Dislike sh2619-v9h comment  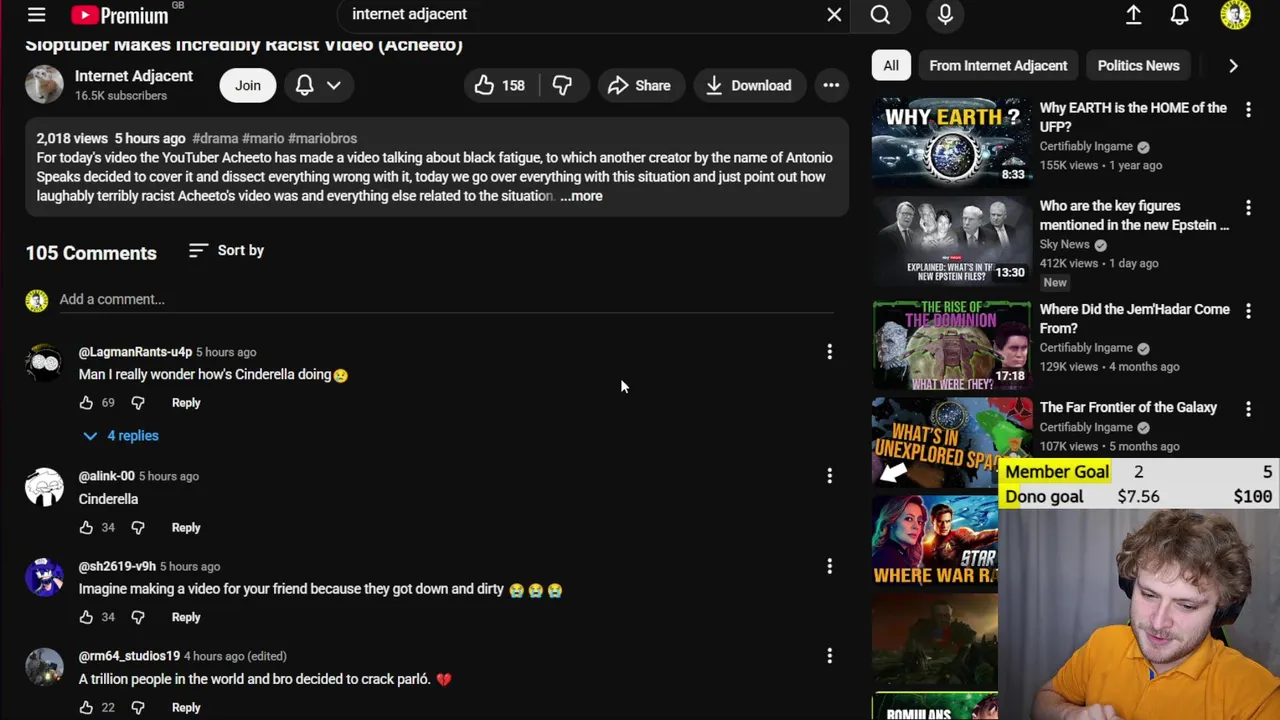click(x=138, y=618)
